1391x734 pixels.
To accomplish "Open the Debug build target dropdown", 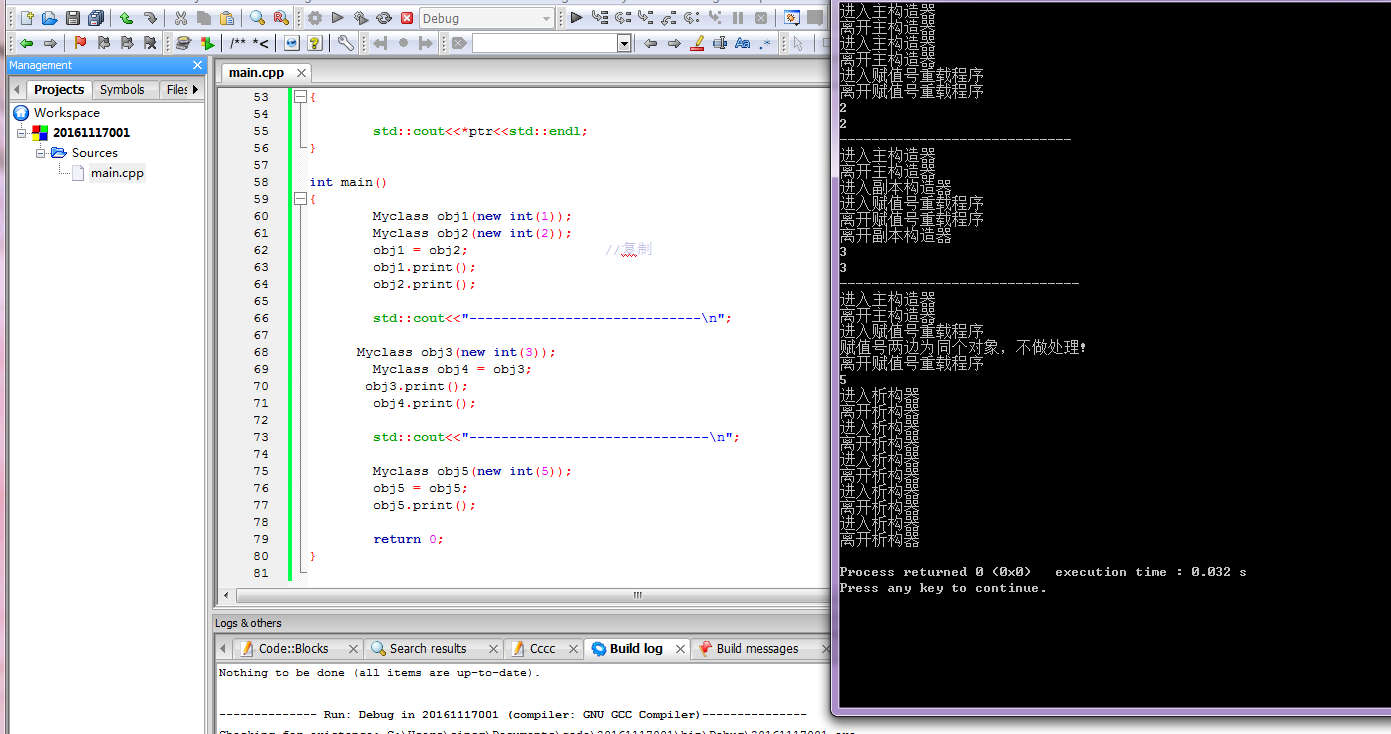I will (x=546, y=18).
